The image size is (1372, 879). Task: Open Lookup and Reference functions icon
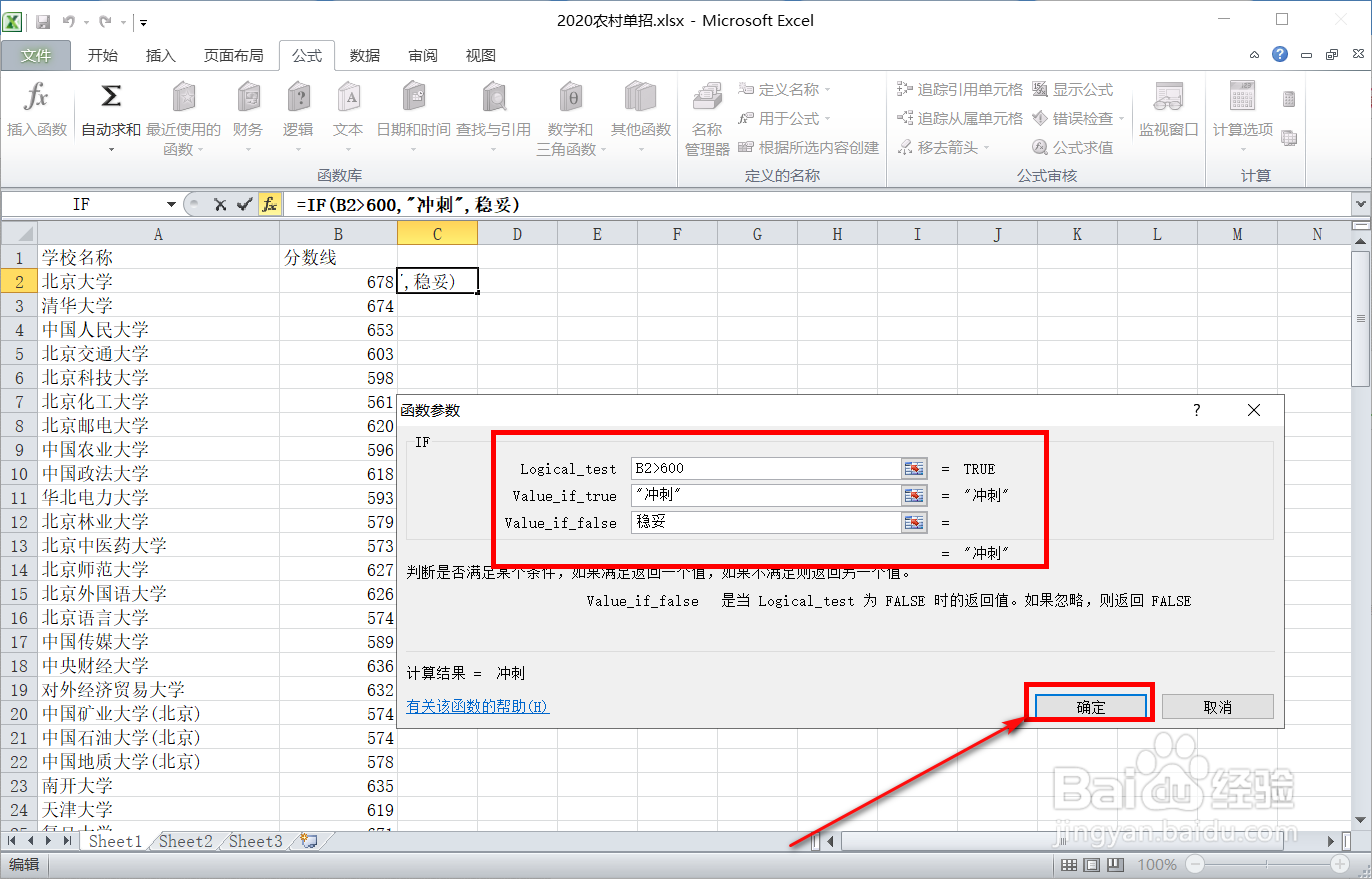point(494,97)
